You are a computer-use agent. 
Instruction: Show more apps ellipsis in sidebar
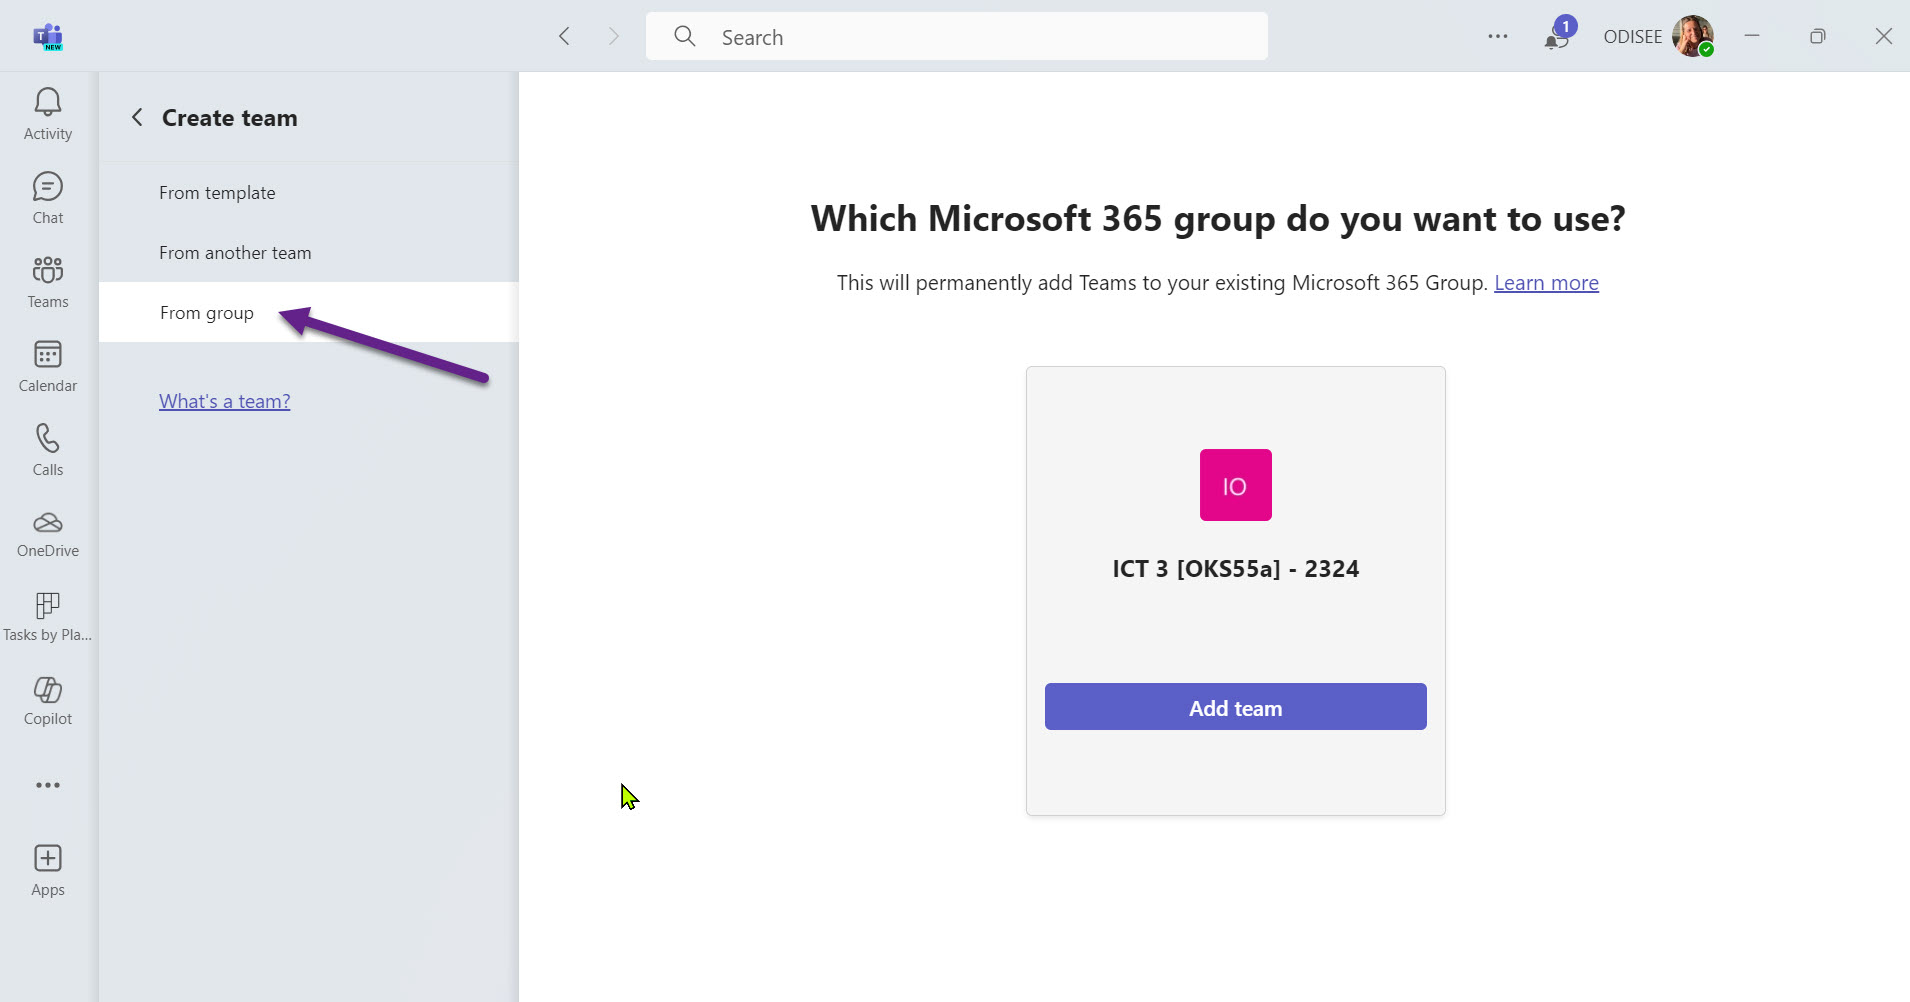48,785
